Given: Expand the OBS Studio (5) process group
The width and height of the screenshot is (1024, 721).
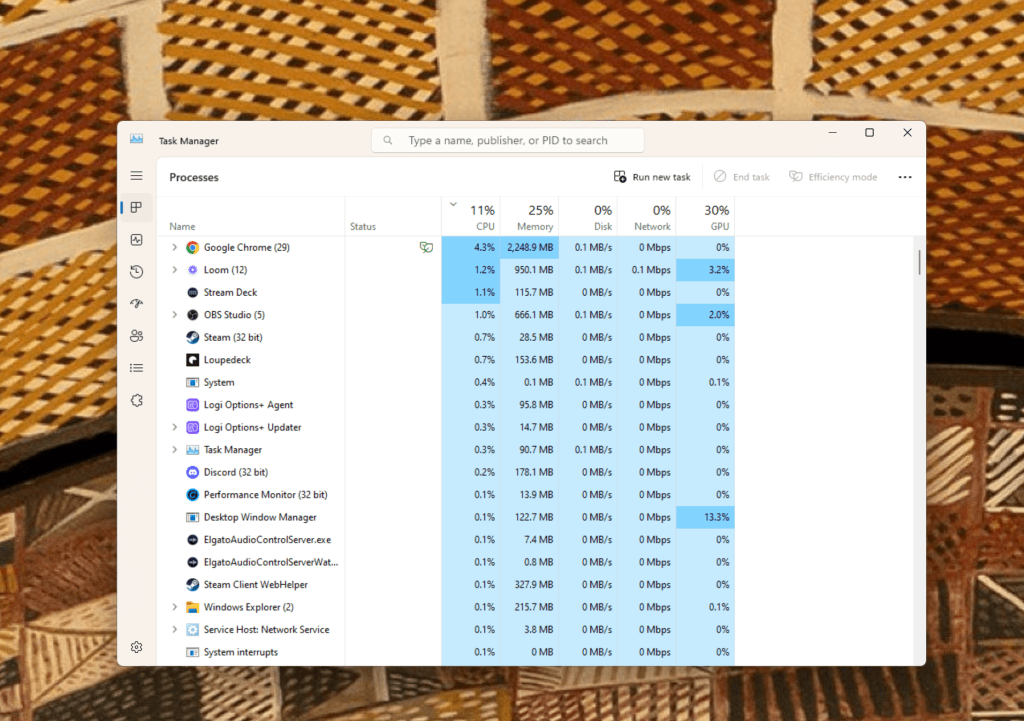Looking at the screenshot, I should (174, 315).
